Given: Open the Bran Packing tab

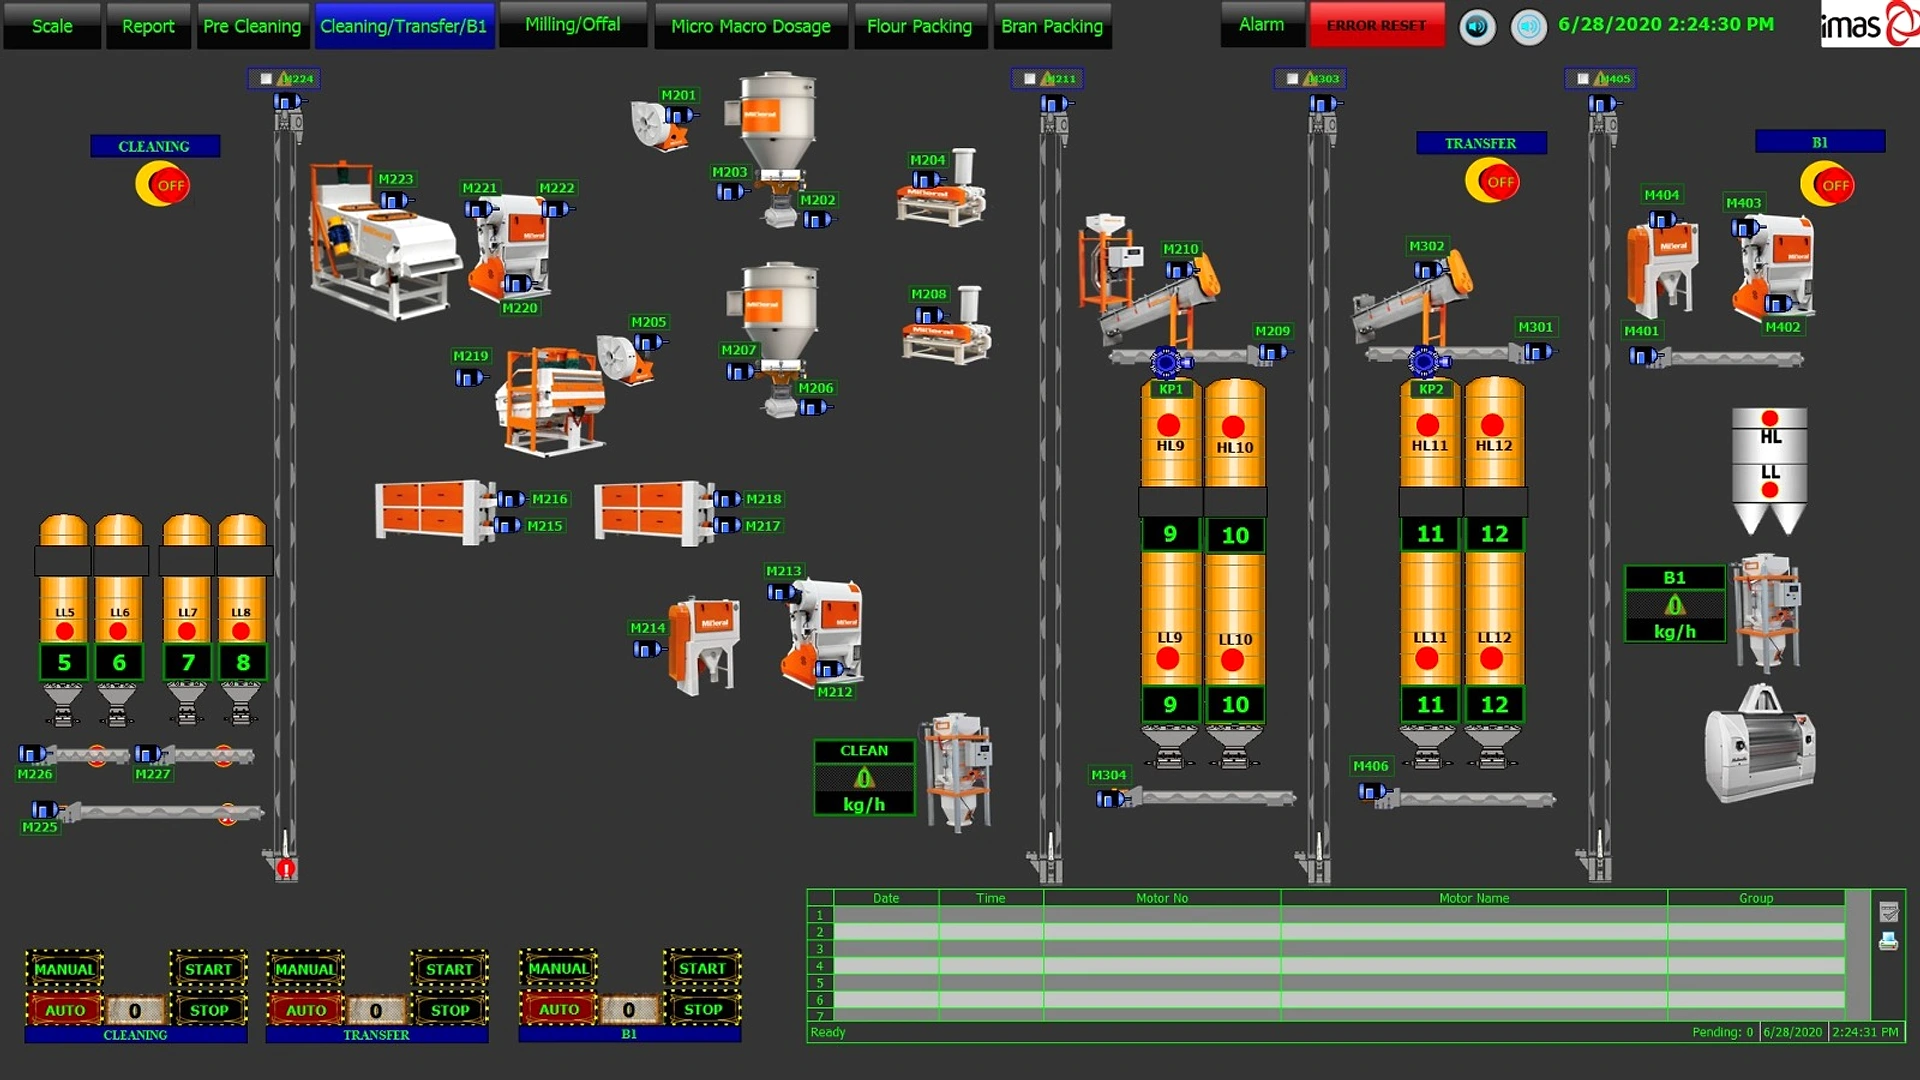Looking at the screenshot, I should click(1052, 26).
